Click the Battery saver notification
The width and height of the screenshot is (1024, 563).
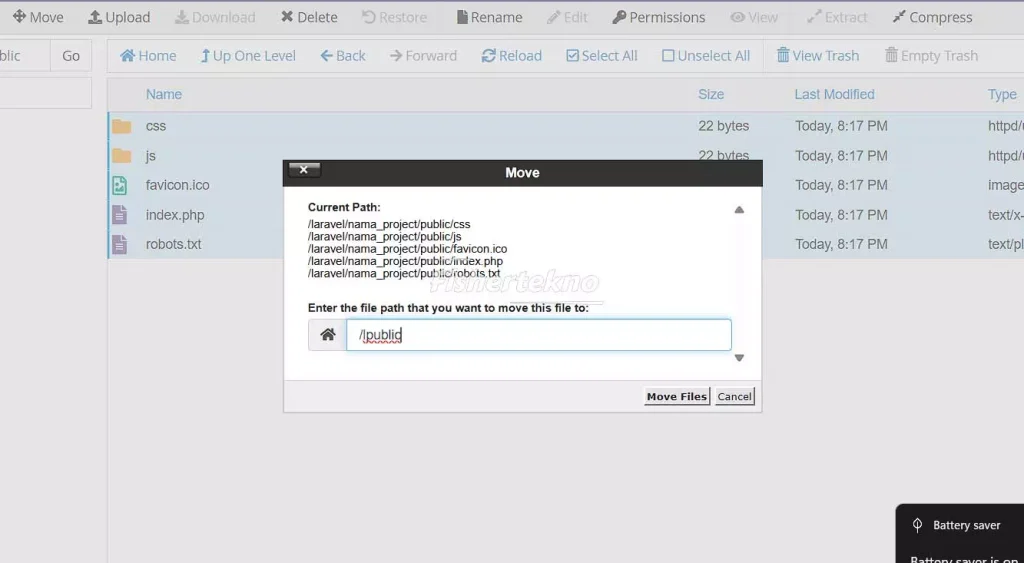click(960, 526)
